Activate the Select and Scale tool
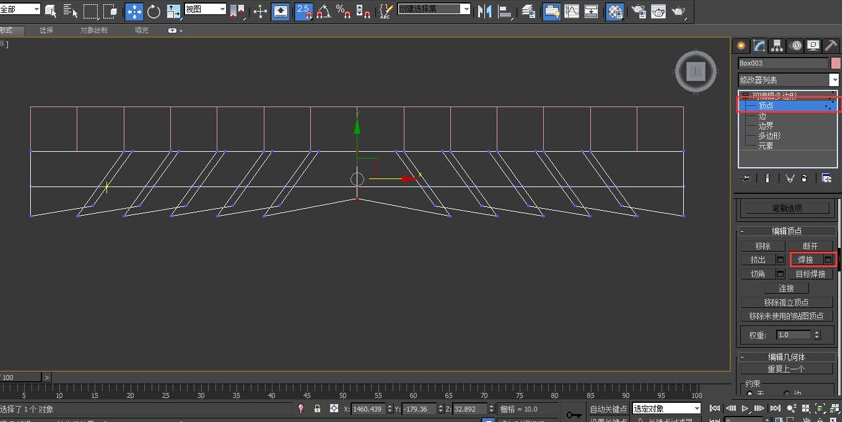This screenshot has width=842, height=422. point(173,11)
